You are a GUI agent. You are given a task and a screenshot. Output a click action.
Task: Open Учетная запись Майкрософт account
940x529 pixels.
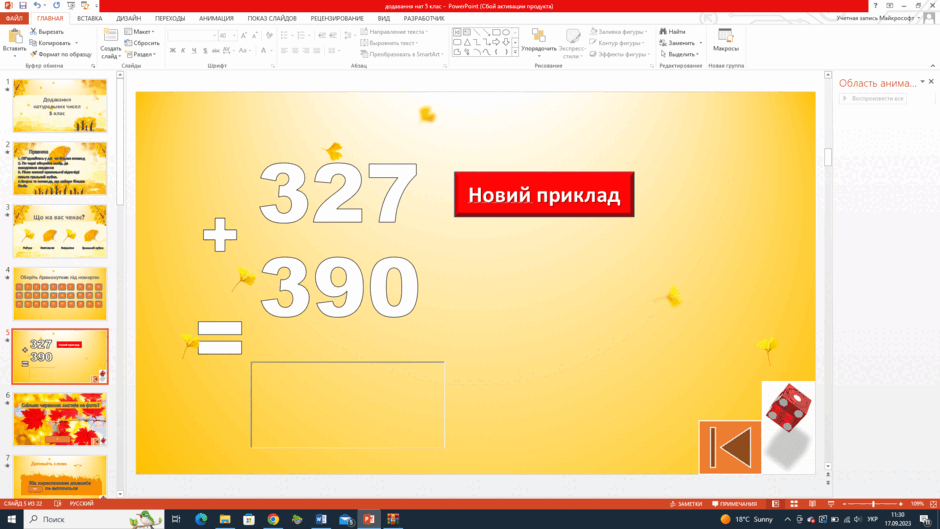[x=878, y=18]
